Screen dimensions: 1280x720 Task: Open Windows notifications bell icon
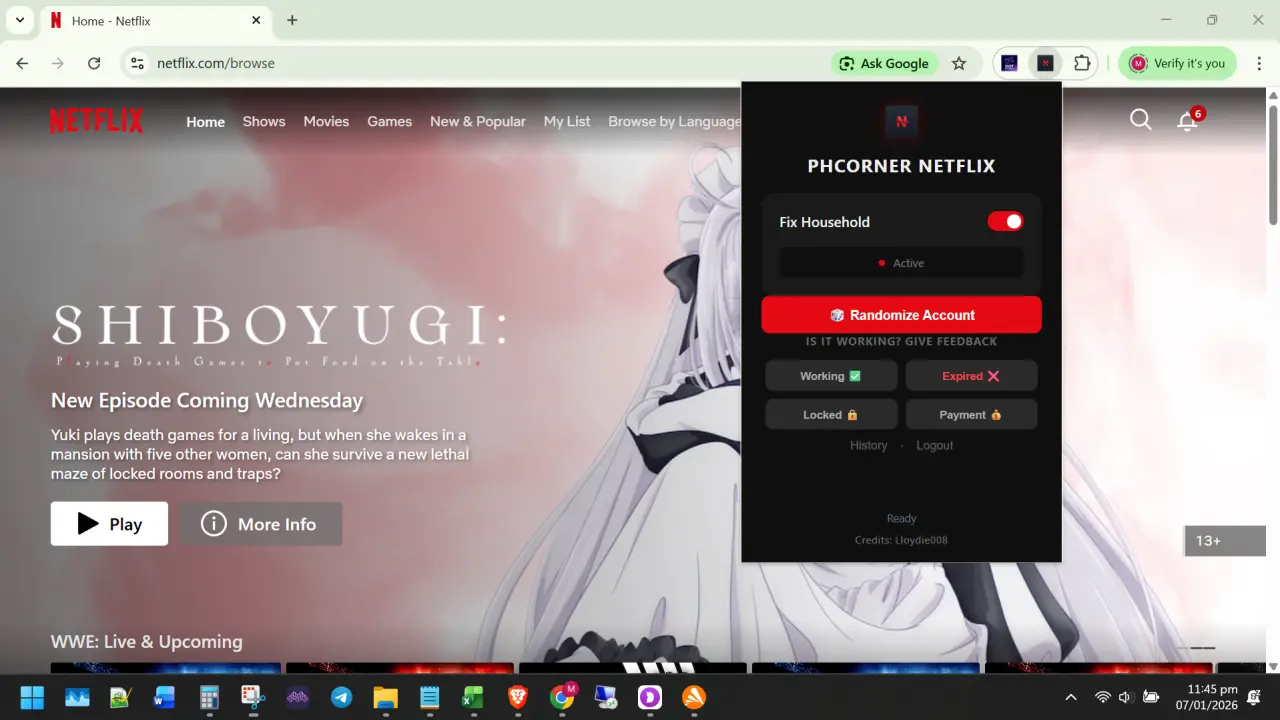coord(1255,697)
